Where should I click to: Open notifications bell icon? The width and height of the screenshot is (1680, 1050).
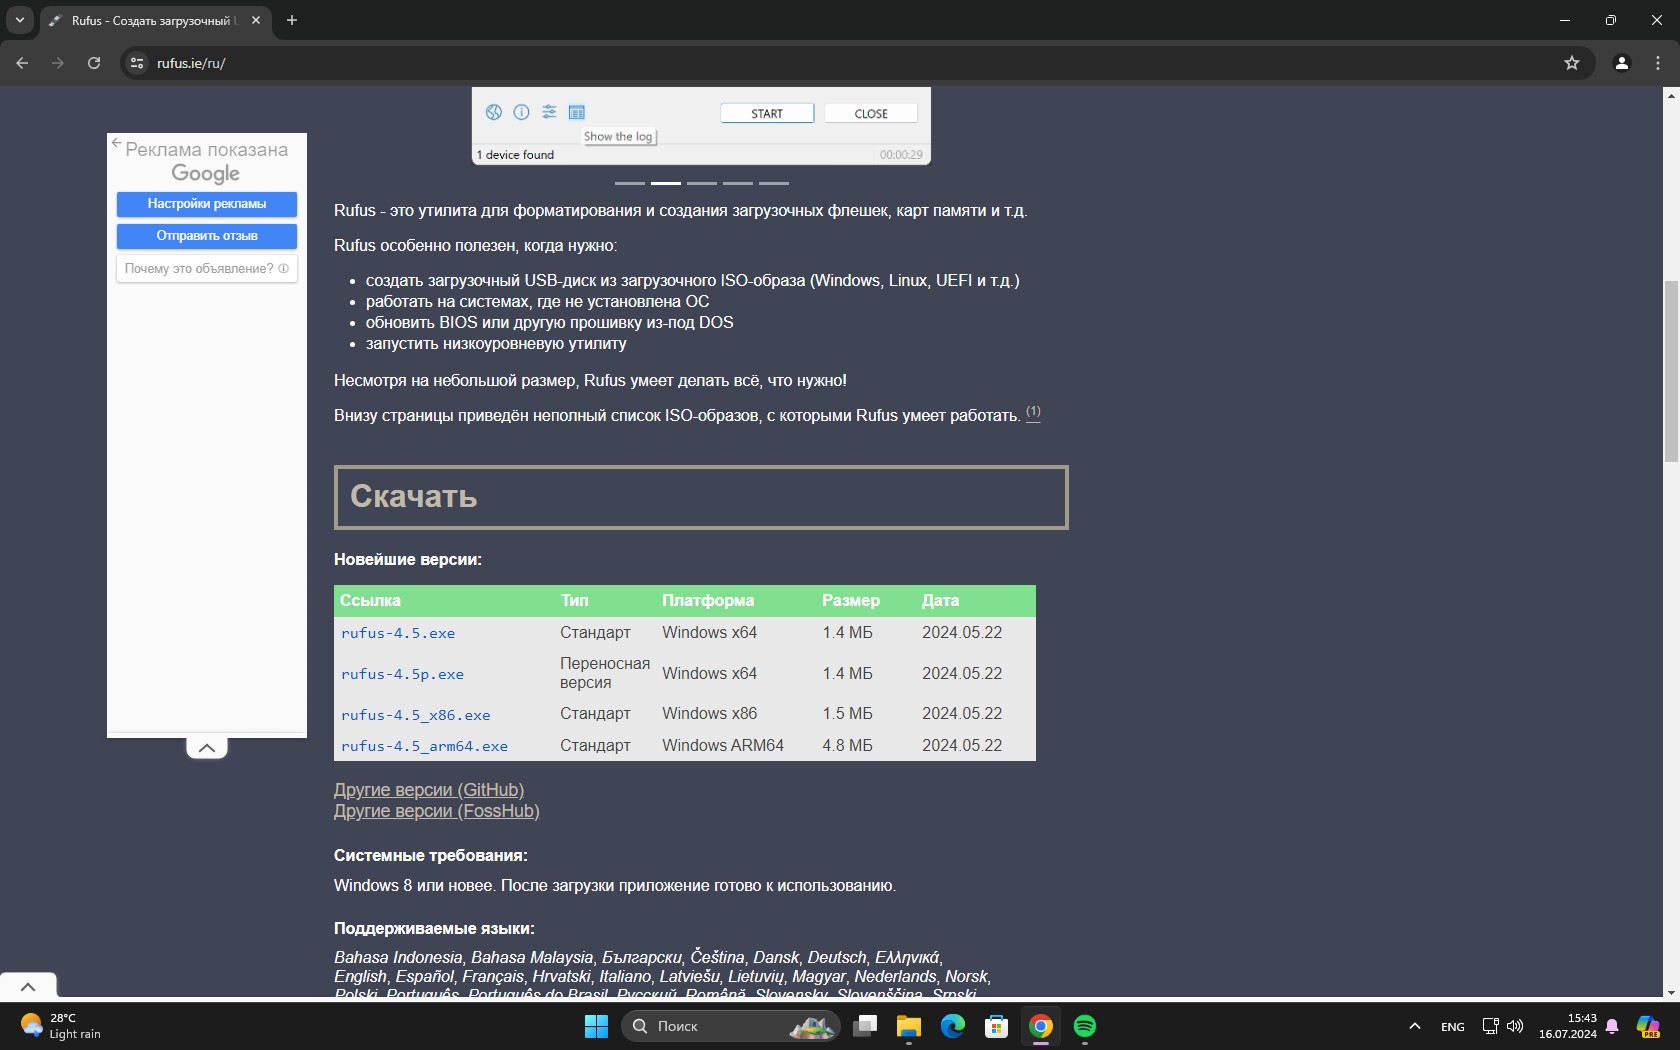(1612, 1026)
